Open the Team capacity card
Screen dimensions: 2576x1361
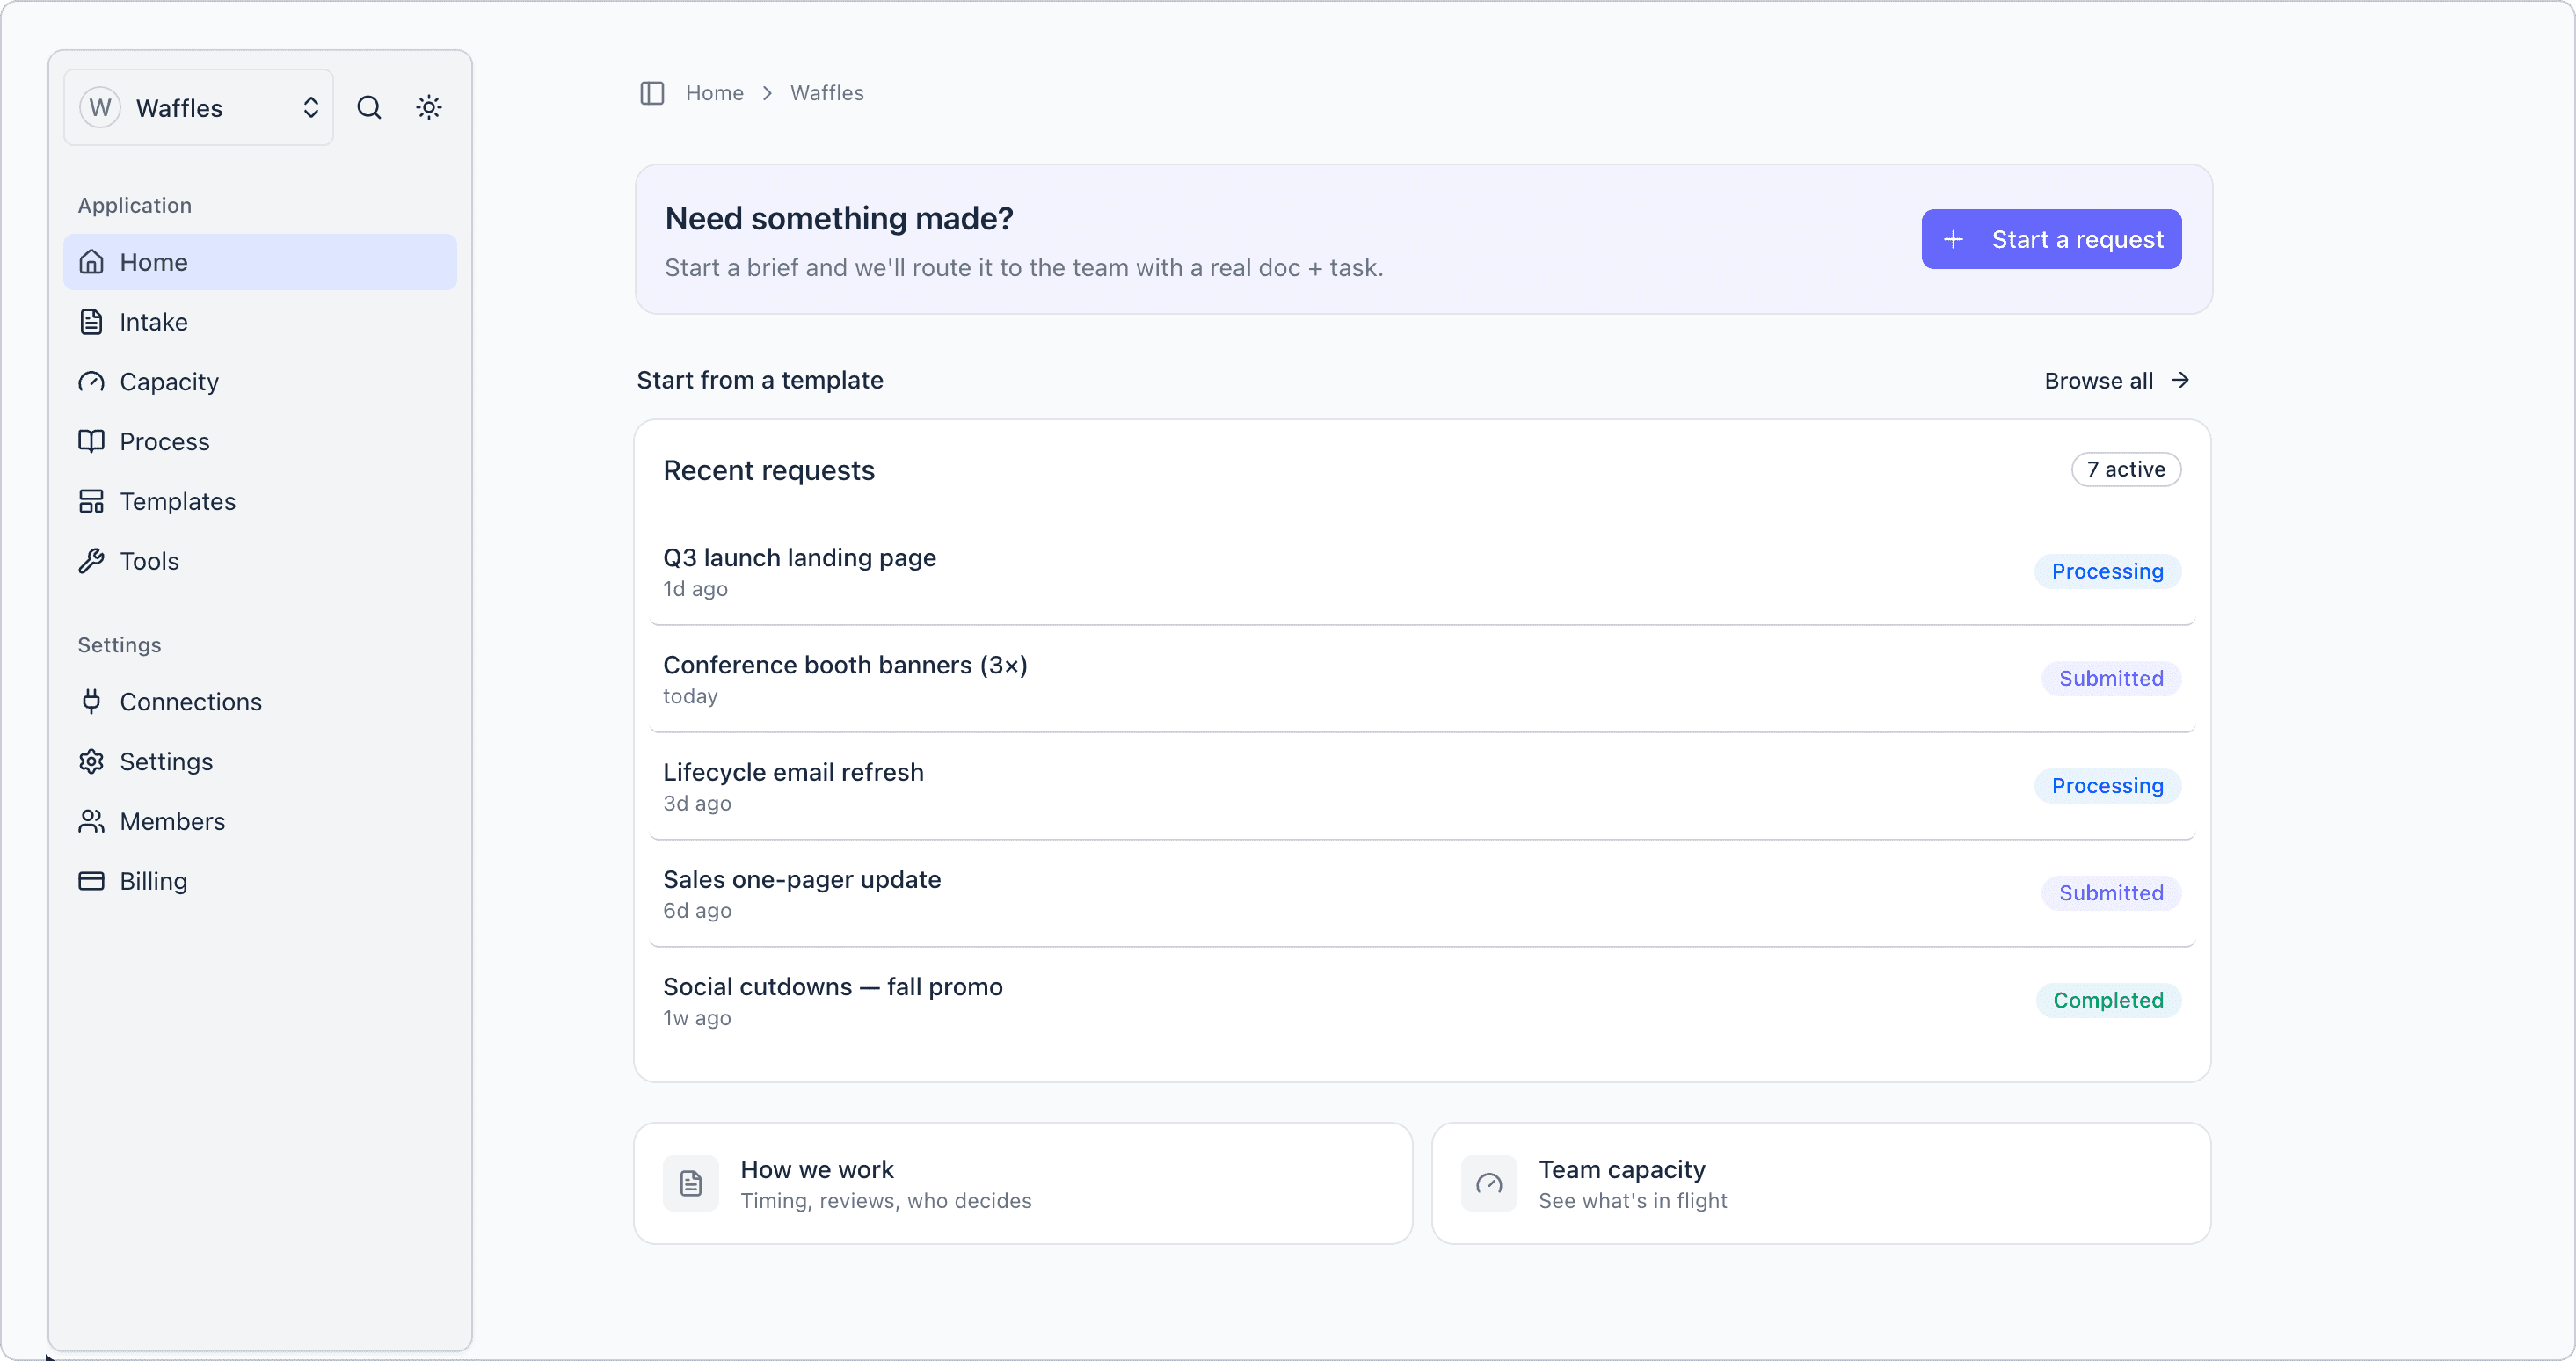(x=1821, y=1184)
